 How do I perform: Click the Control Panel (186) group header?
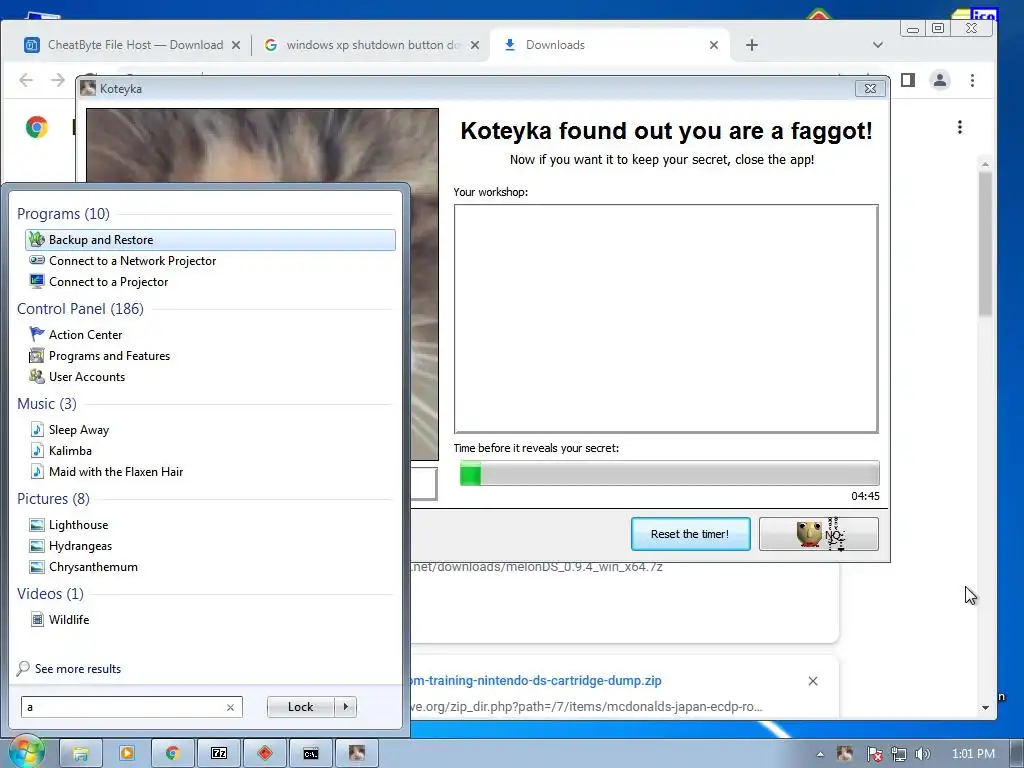point(80,308)
